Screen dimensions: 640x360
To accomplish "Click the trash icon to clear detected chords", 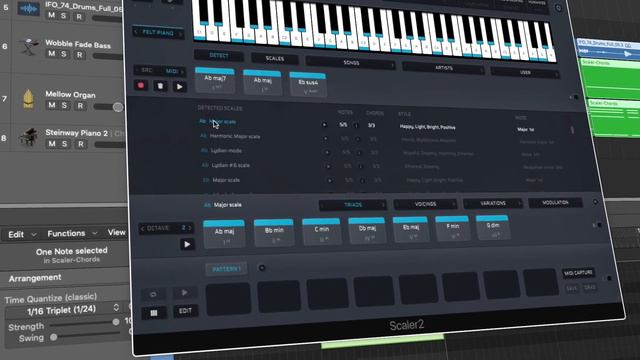I will click(x=160, y=86).
